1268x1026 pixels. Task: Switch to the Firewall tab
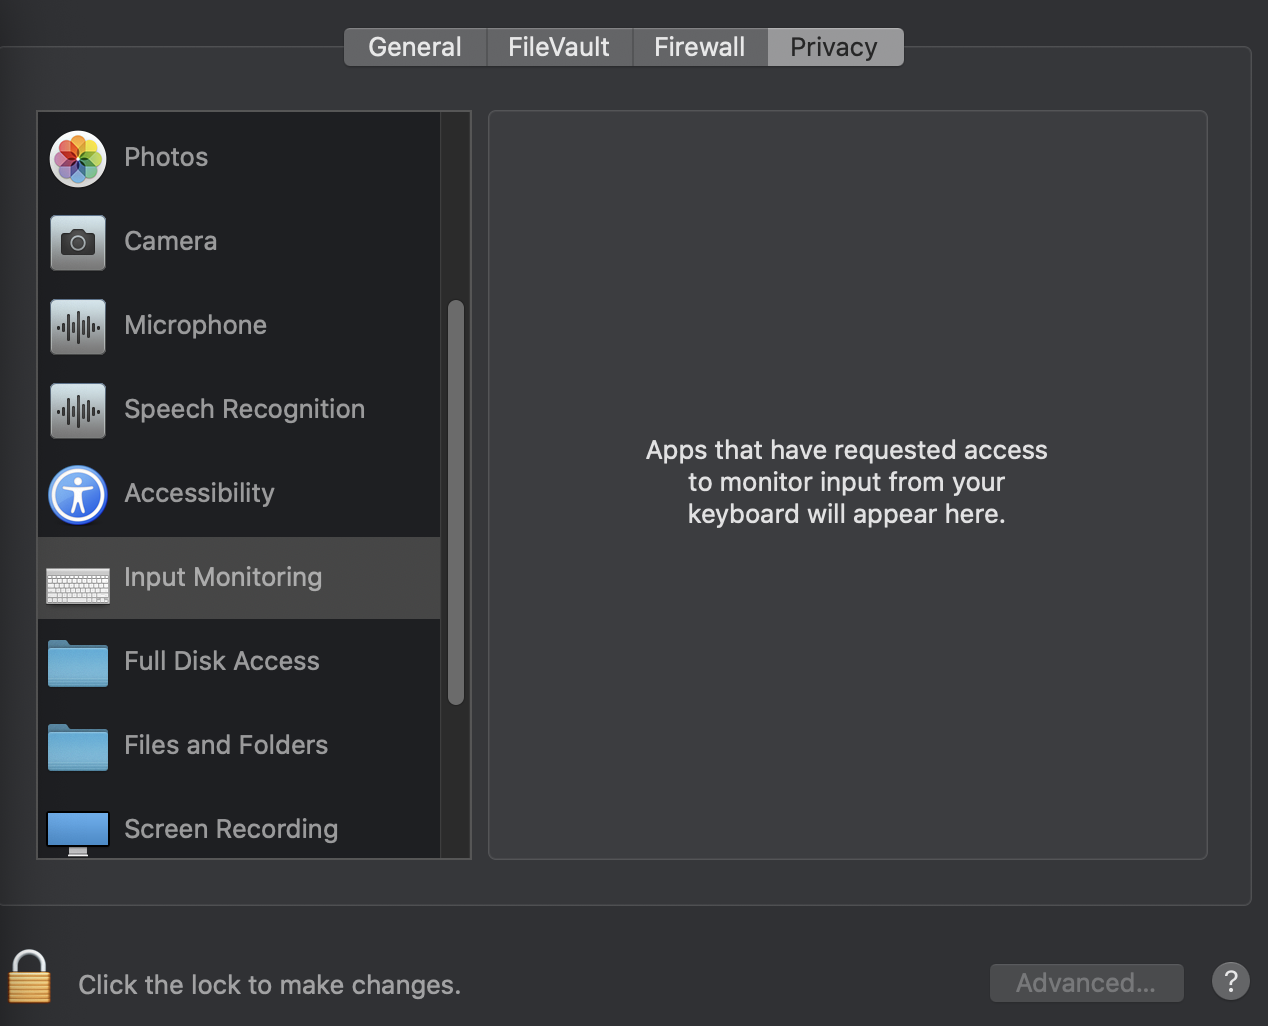pyautogui.click(x=700, y=47)
